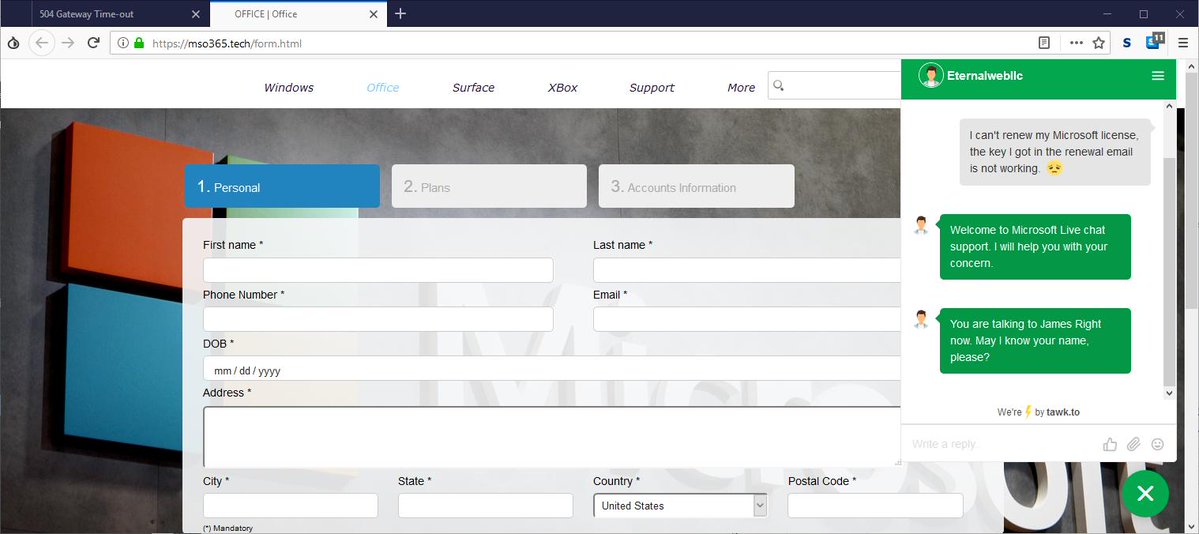Click the State input field
Image resolution: width=1199 pixels, height=534 pixels.
click(486, 506)
